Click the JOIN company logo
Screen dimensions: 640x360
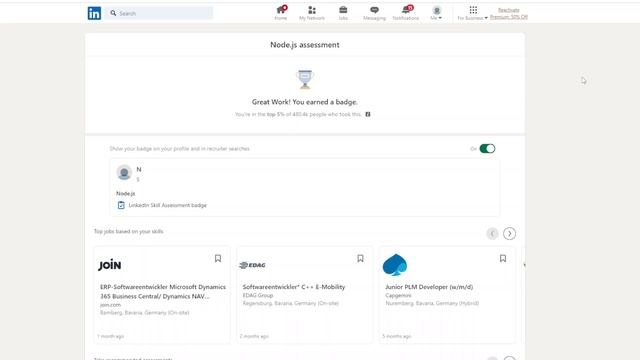click(x=110, y=265)
